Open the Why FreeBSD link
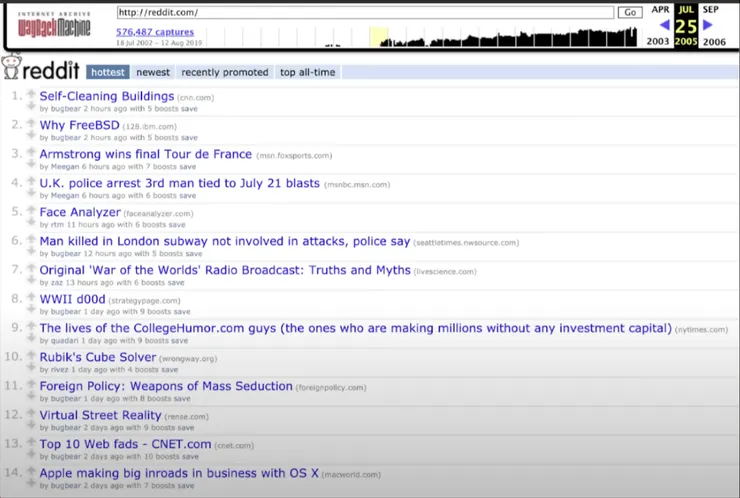The width and height of the screenshot is (740, 498). click(79, 125)
